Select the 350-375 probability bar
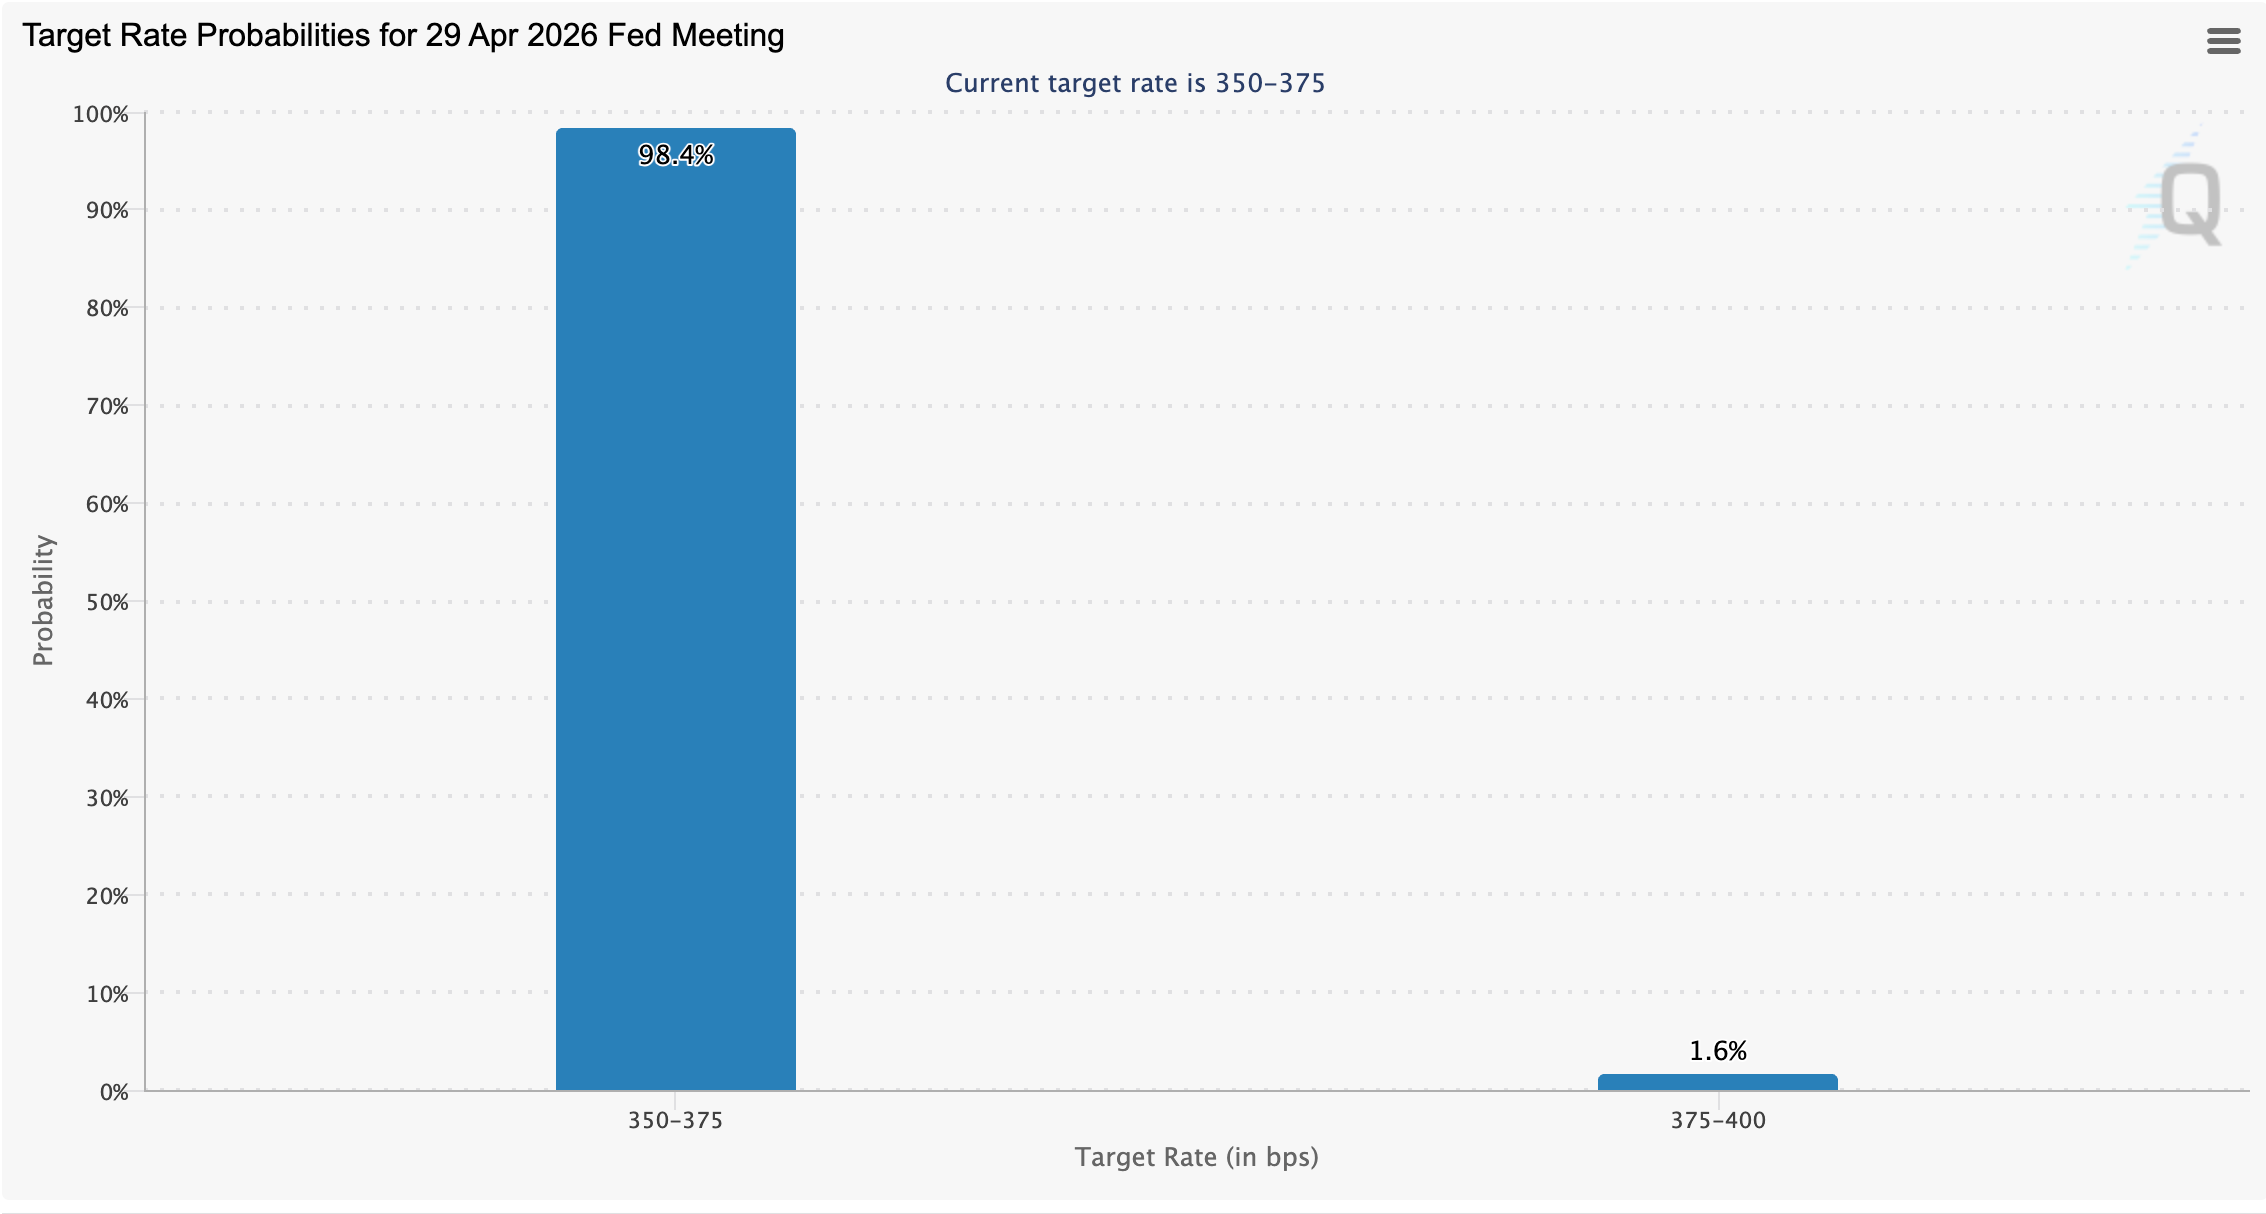 click(675, 600)
